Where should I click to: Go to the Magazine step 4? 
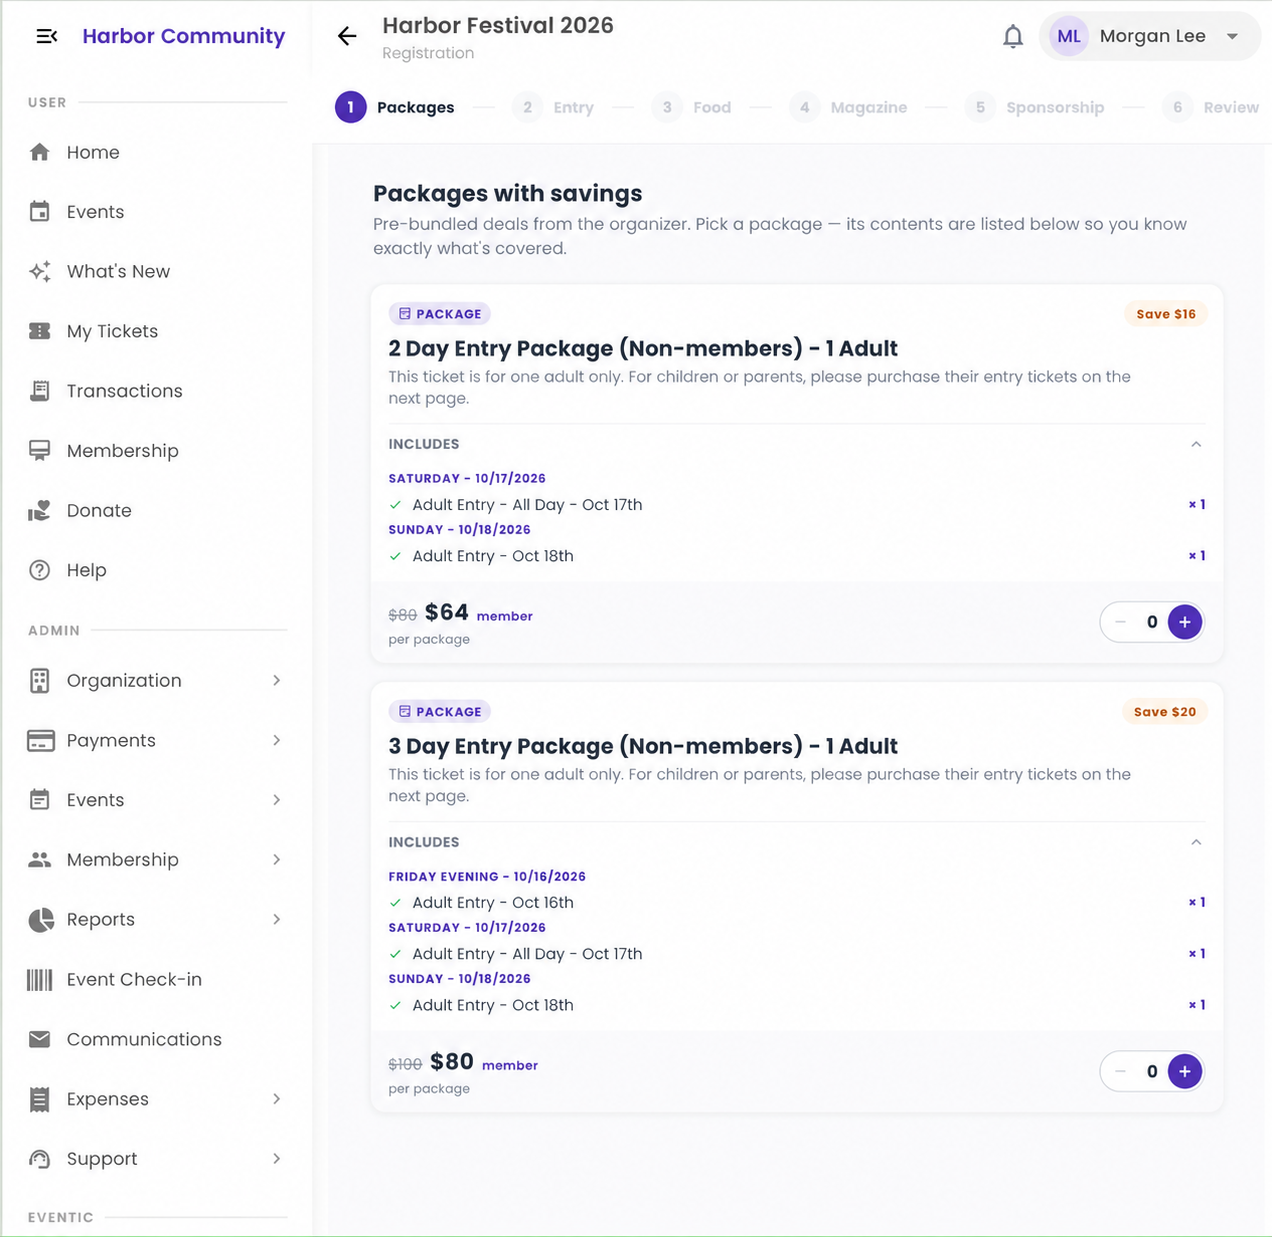tap(848, 107)
